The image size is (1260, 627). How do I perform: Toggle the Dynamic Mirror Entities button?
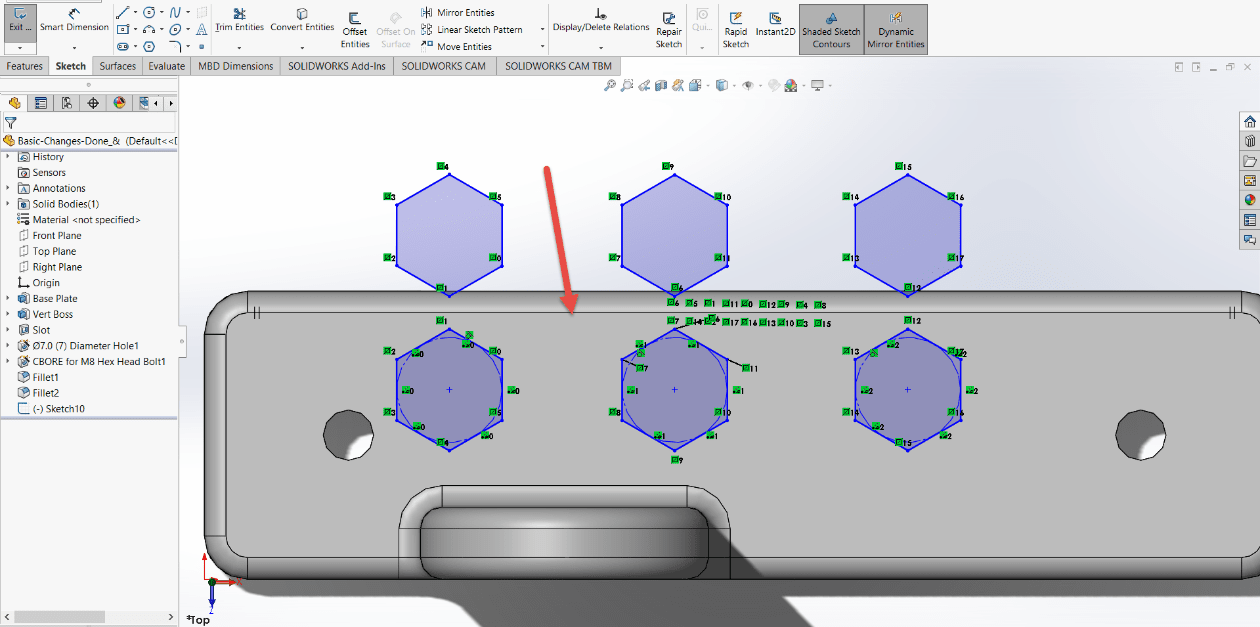coord(896,30)
